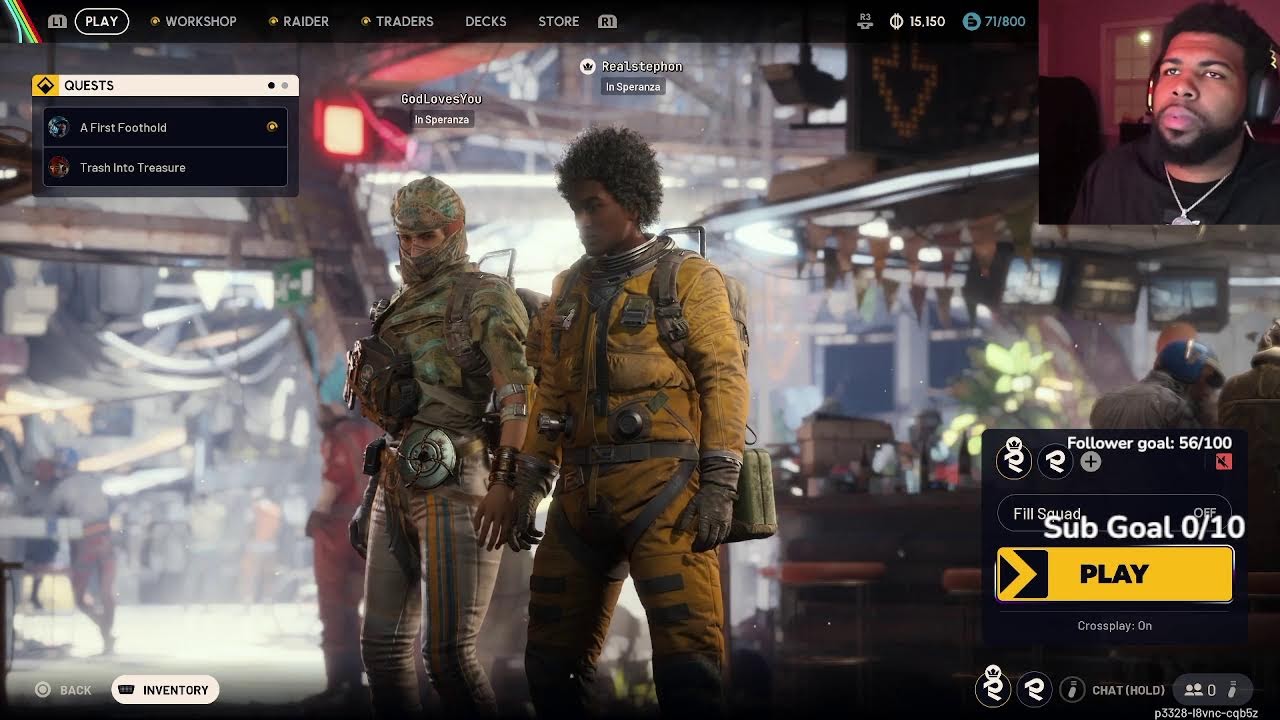Toggle the Fill Squad option
Image resolution: width=1280 pixels, height=720 pixels.
coord(1115,513)
